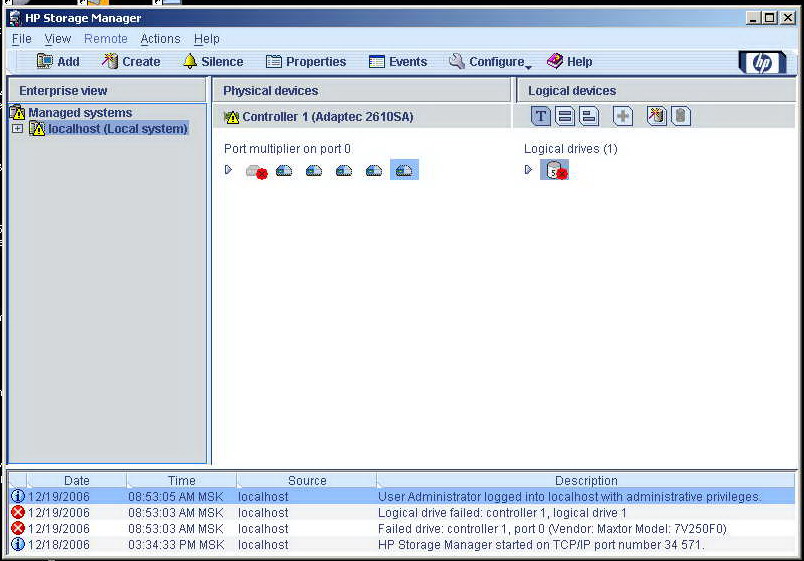The width and height of the screenshot is (804, 561).
Task: Toggle the full size capacity view button
Action: [565, 117]
